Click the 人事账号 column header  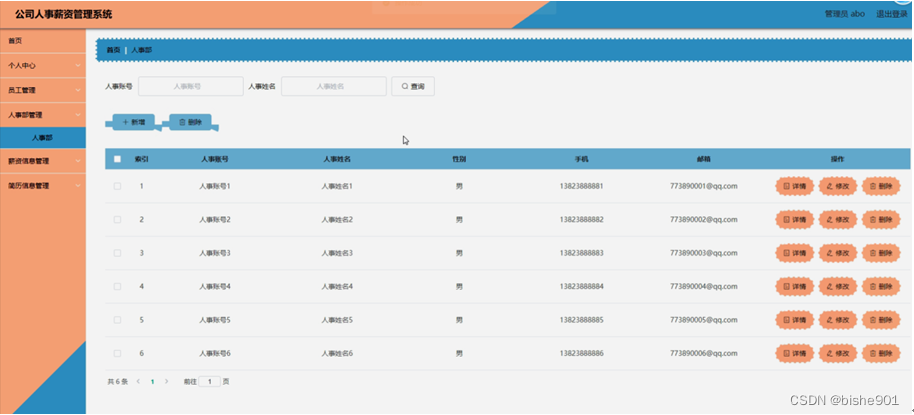[x=215, y=159]
